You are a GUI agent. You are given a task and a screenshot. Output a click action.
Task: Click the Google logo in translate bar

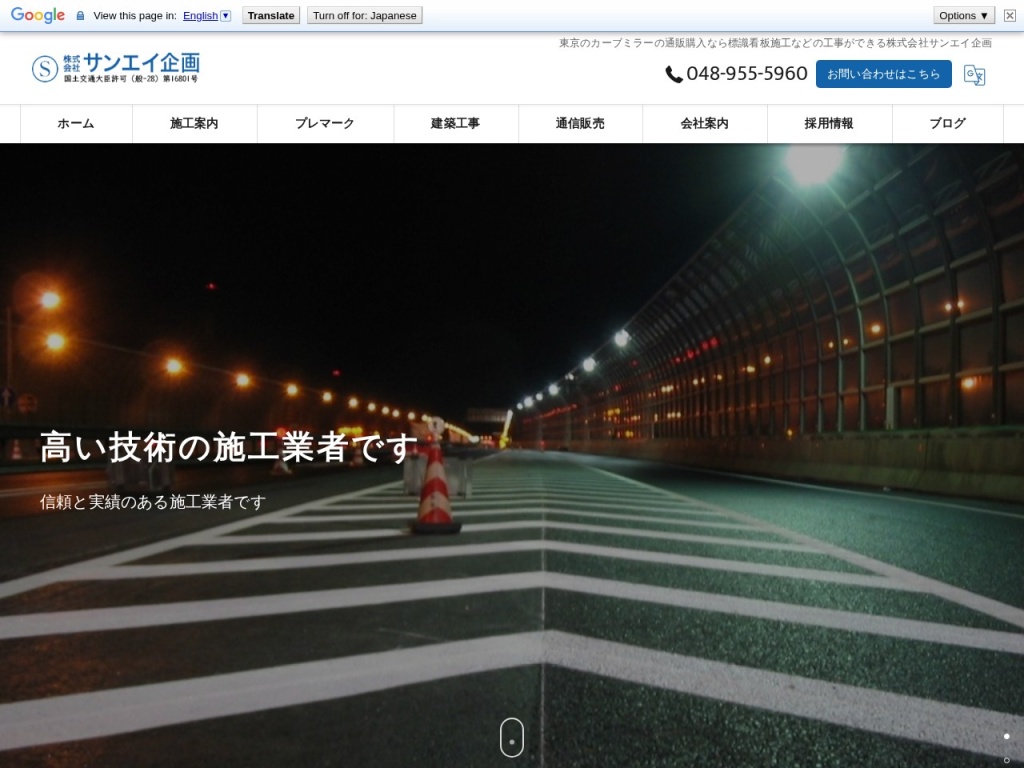point(38,15)
